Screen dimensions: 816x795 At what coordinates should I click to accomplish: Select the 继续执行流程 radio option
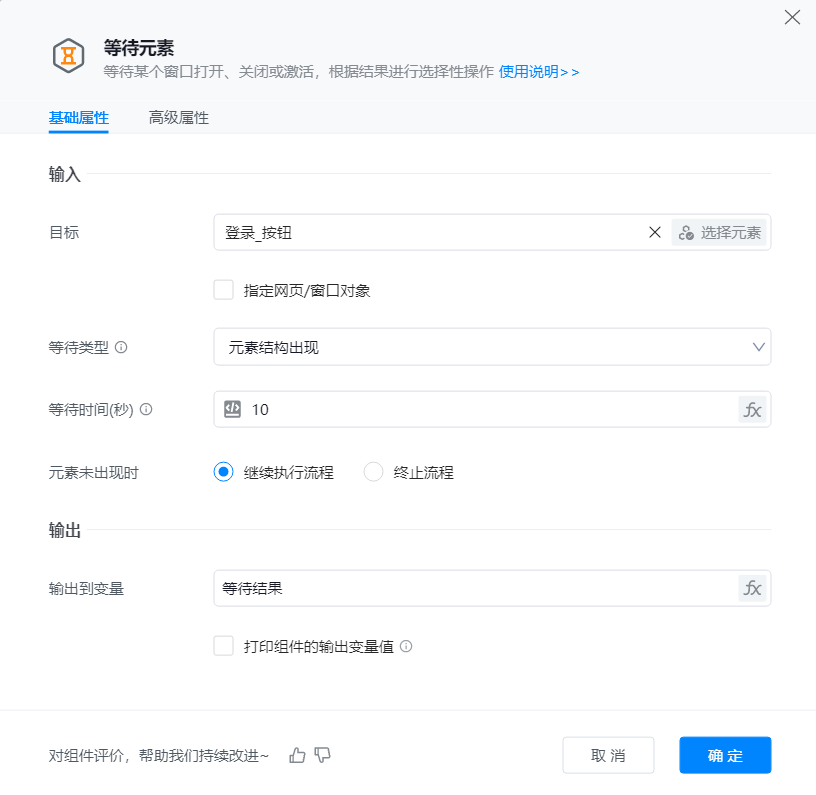point(223,472)
